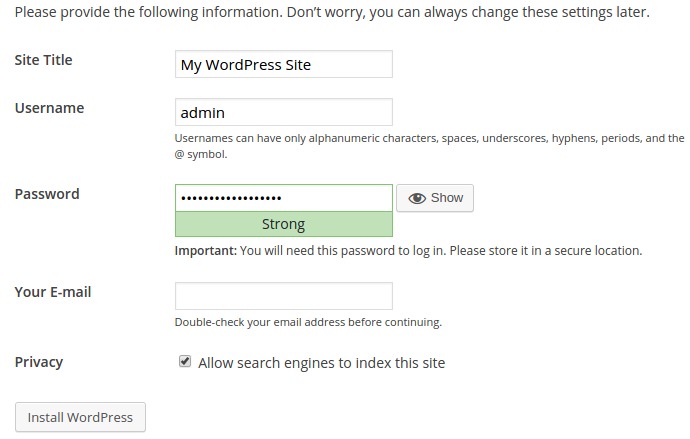This screenshot has width=690, height=439.
Task: Click the '@ symbol.' hint line
Action: click(x=201, y=154)
